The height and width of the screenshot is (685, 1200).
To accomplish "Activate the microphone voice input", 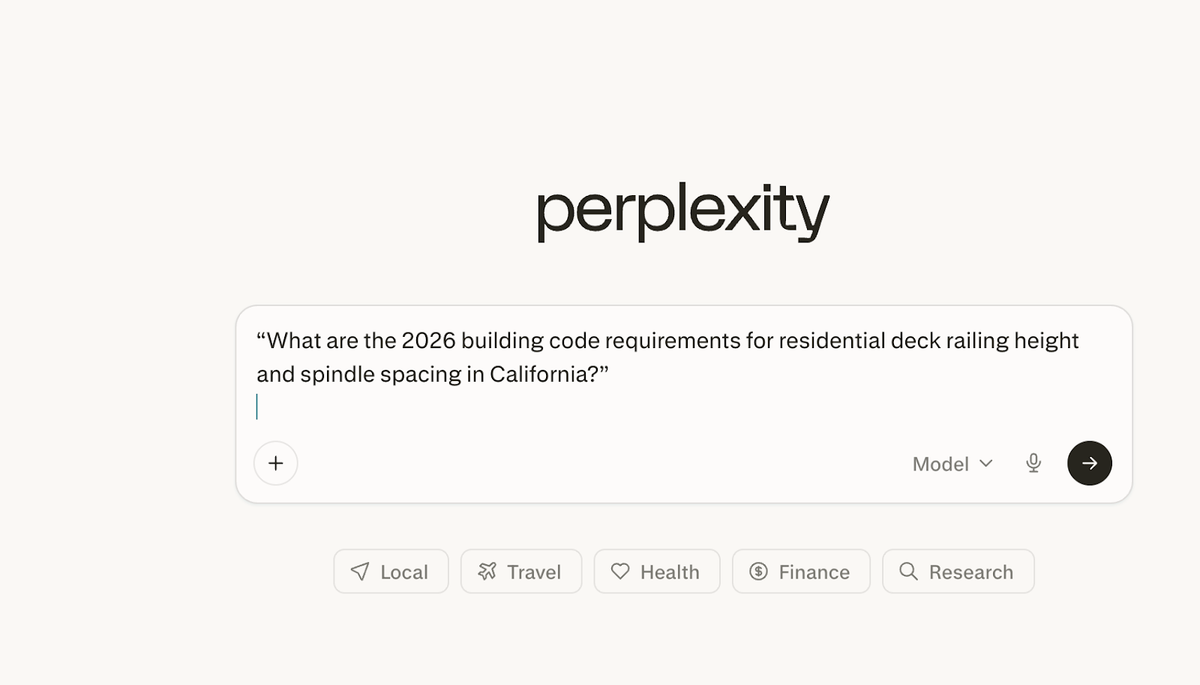I will 1034,463.
